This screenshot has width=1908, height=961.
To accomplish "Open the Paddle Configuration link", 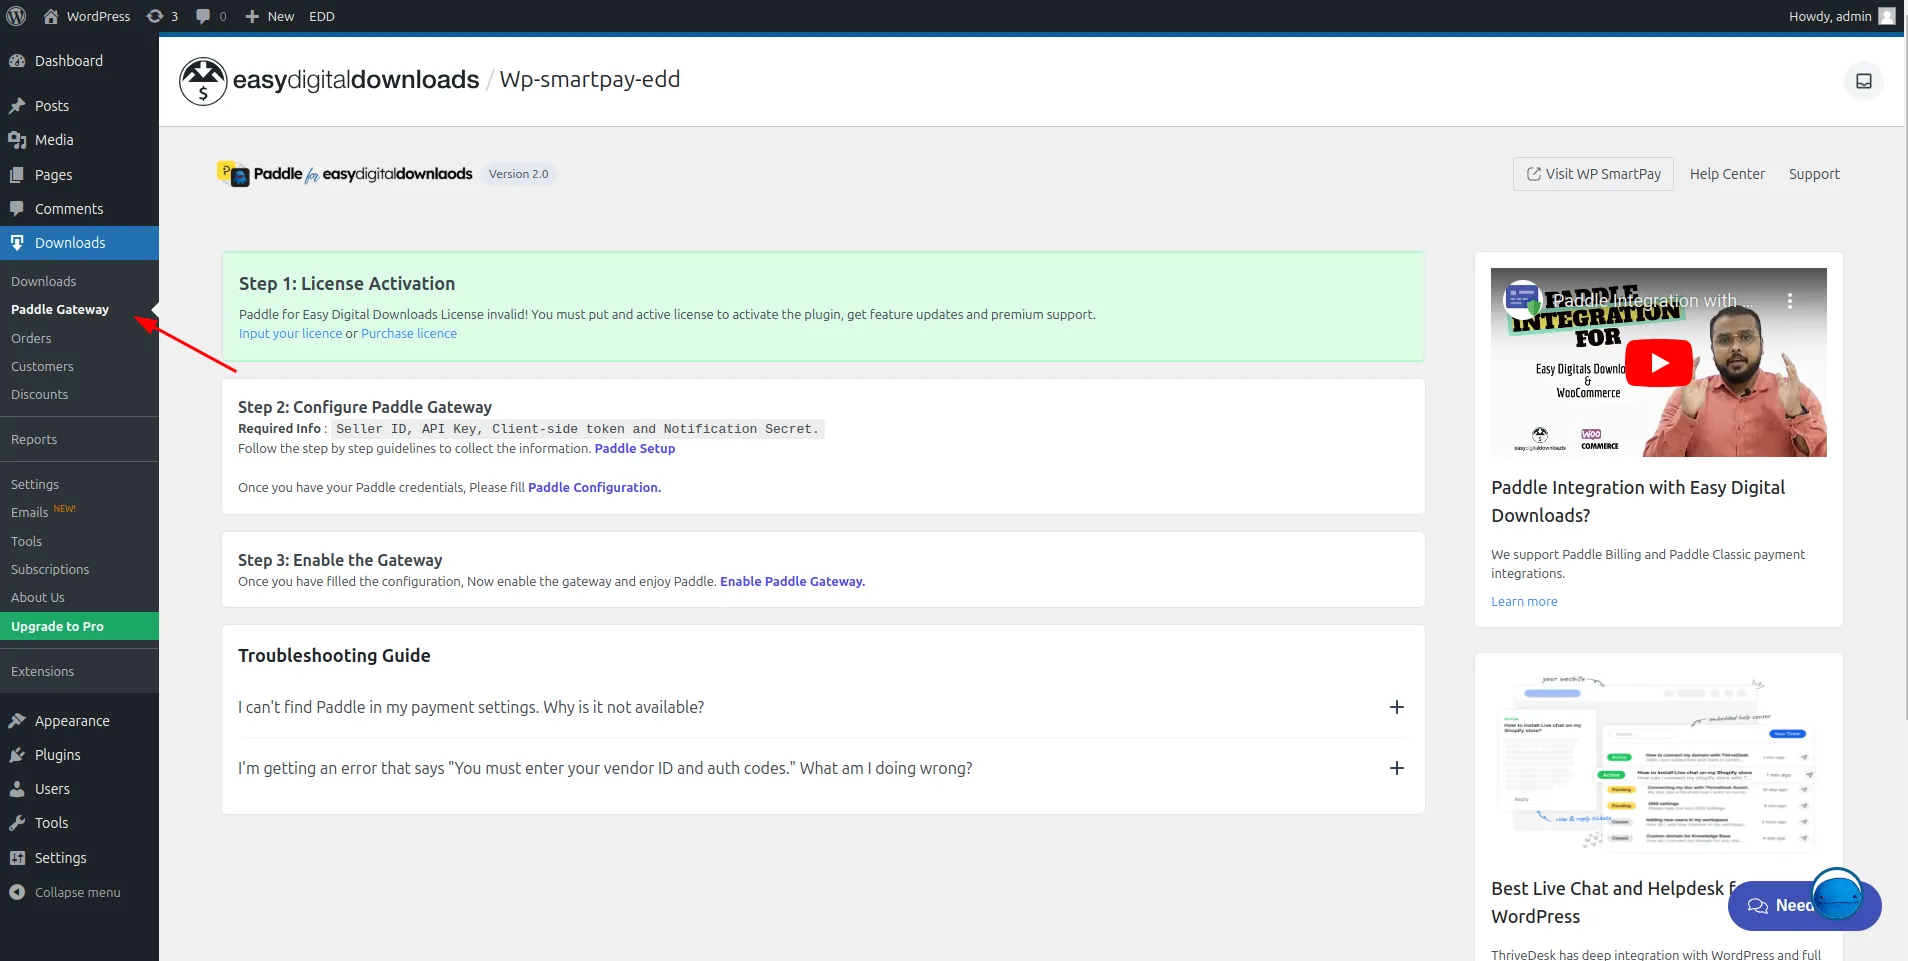I will click(594, 488).
